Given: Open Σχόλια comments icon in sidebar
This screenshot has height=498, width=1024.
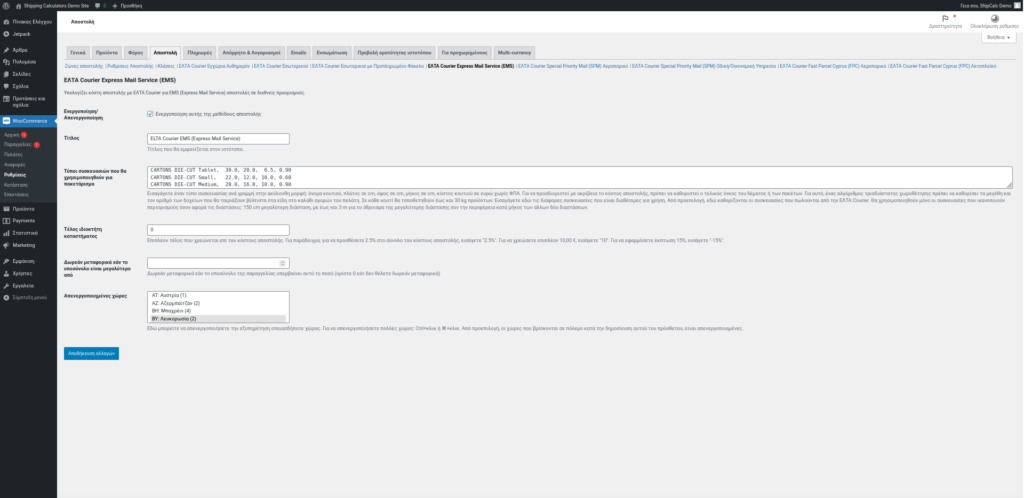Looking at the screenshot, I should pos(6,86).
